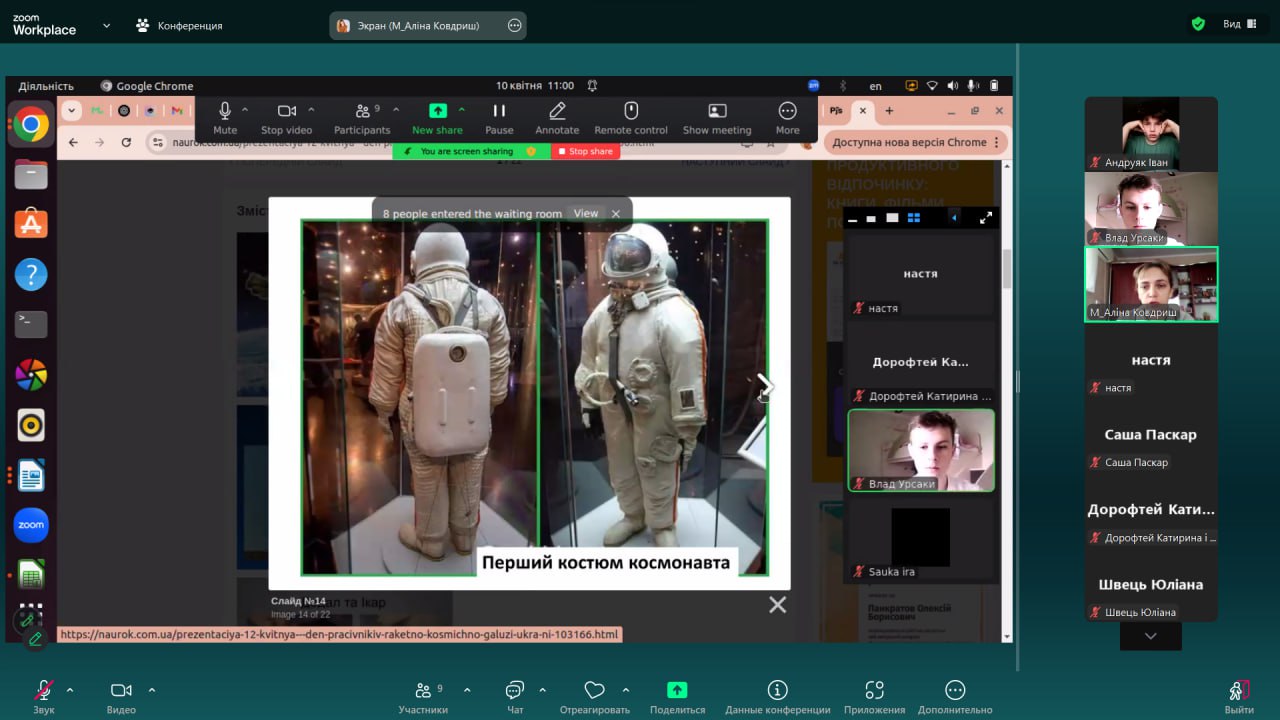Screen dimensions: 1280x720
Task: Click the Show meeting button
Action: pyautogui.click(x=717, y=118)
